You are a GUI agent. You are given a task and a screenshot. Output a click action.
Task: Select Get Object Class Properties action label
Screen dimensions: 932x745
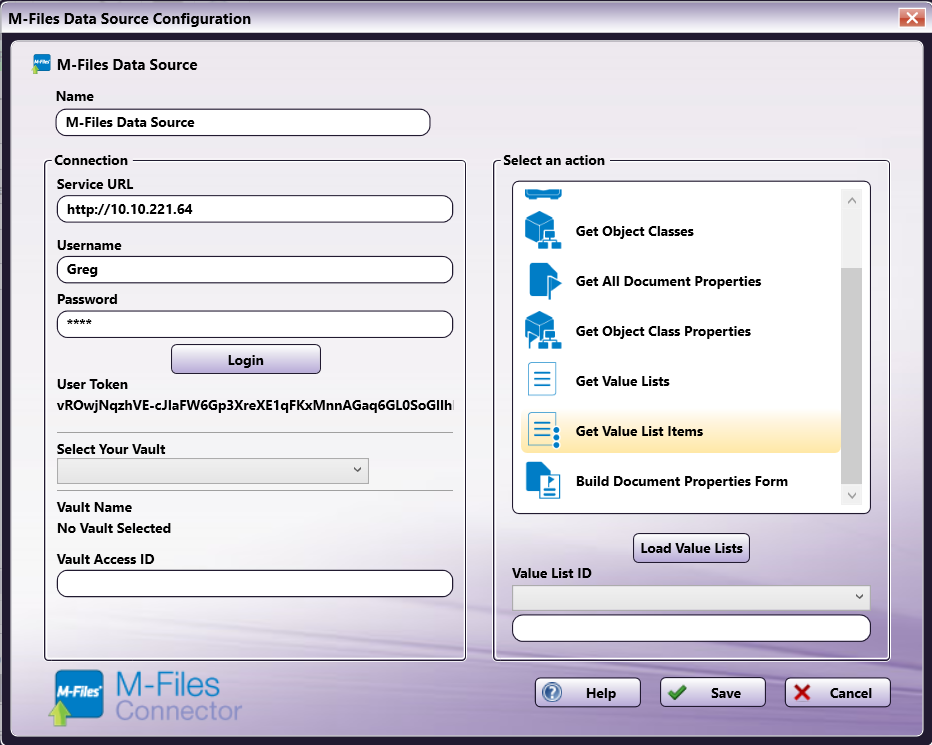click(663, 331)
